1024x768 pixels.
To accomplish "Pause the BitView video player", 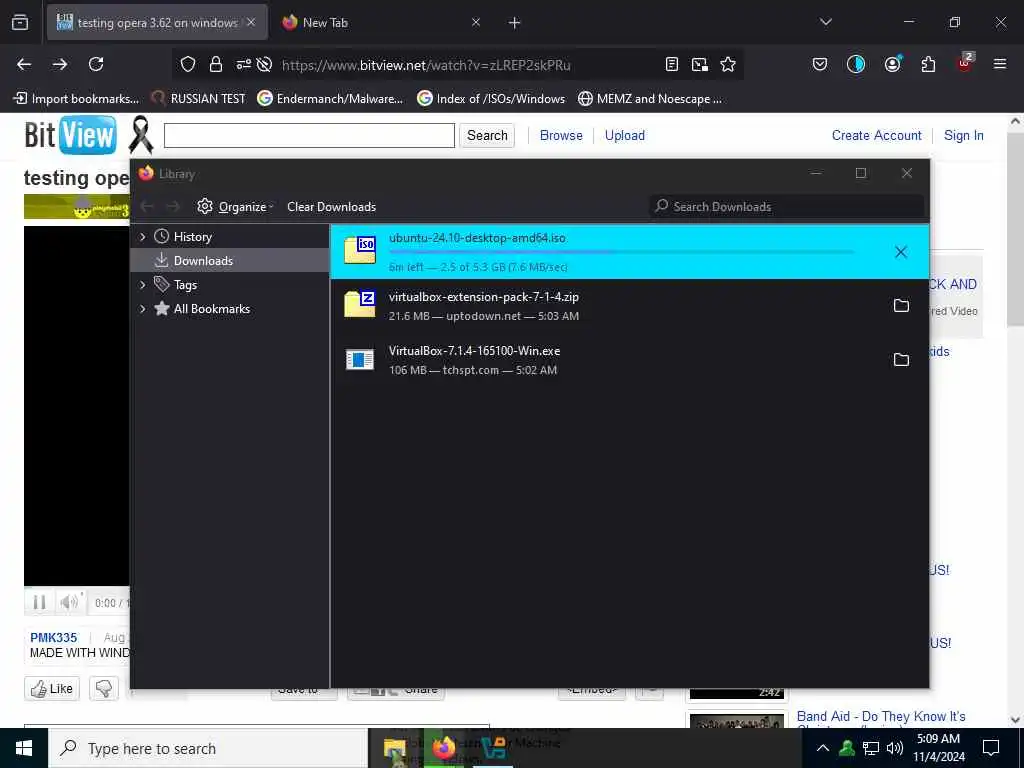I will [x=39, y=602].
